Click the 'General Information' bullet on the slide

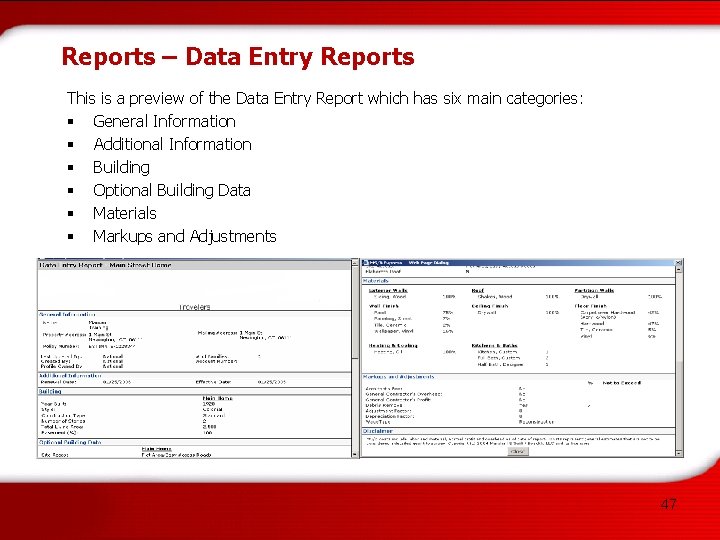coord(164,121)
